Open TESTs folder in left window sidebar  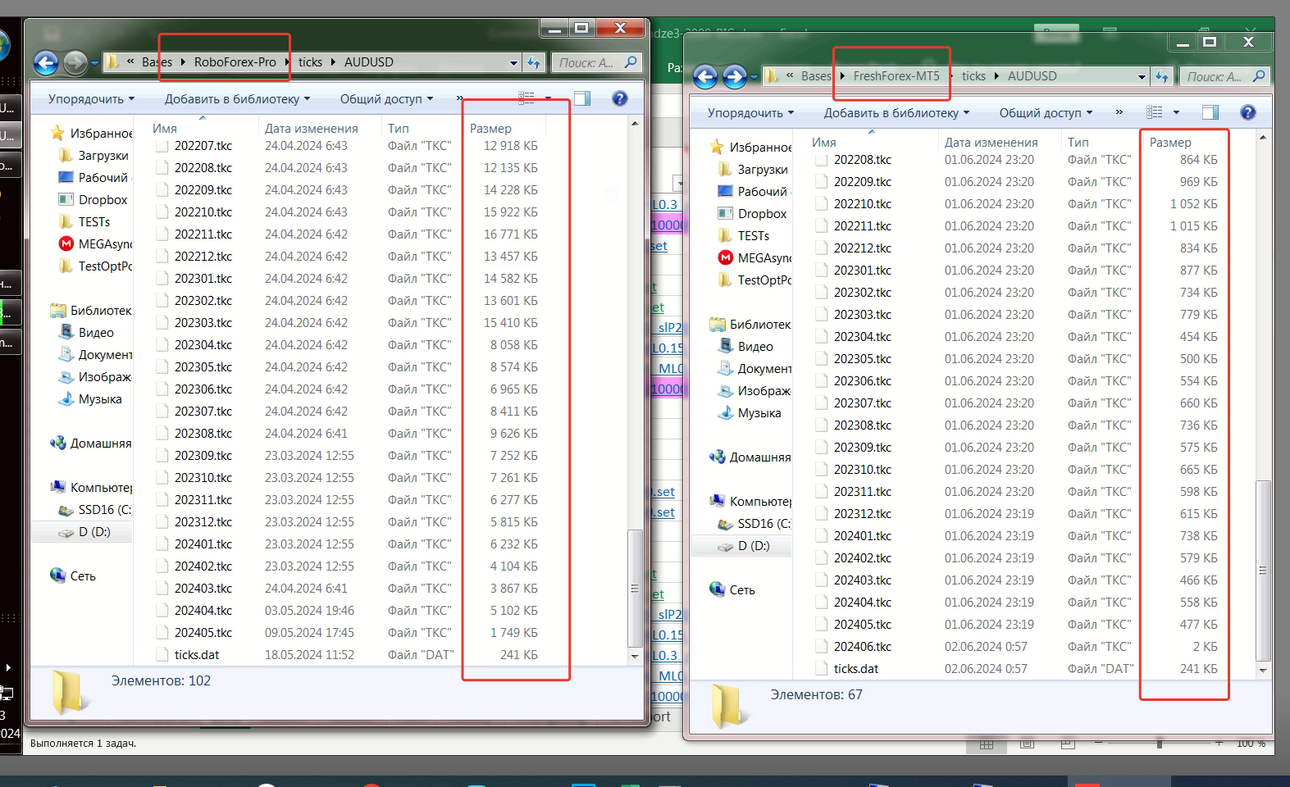click(84, 222)
